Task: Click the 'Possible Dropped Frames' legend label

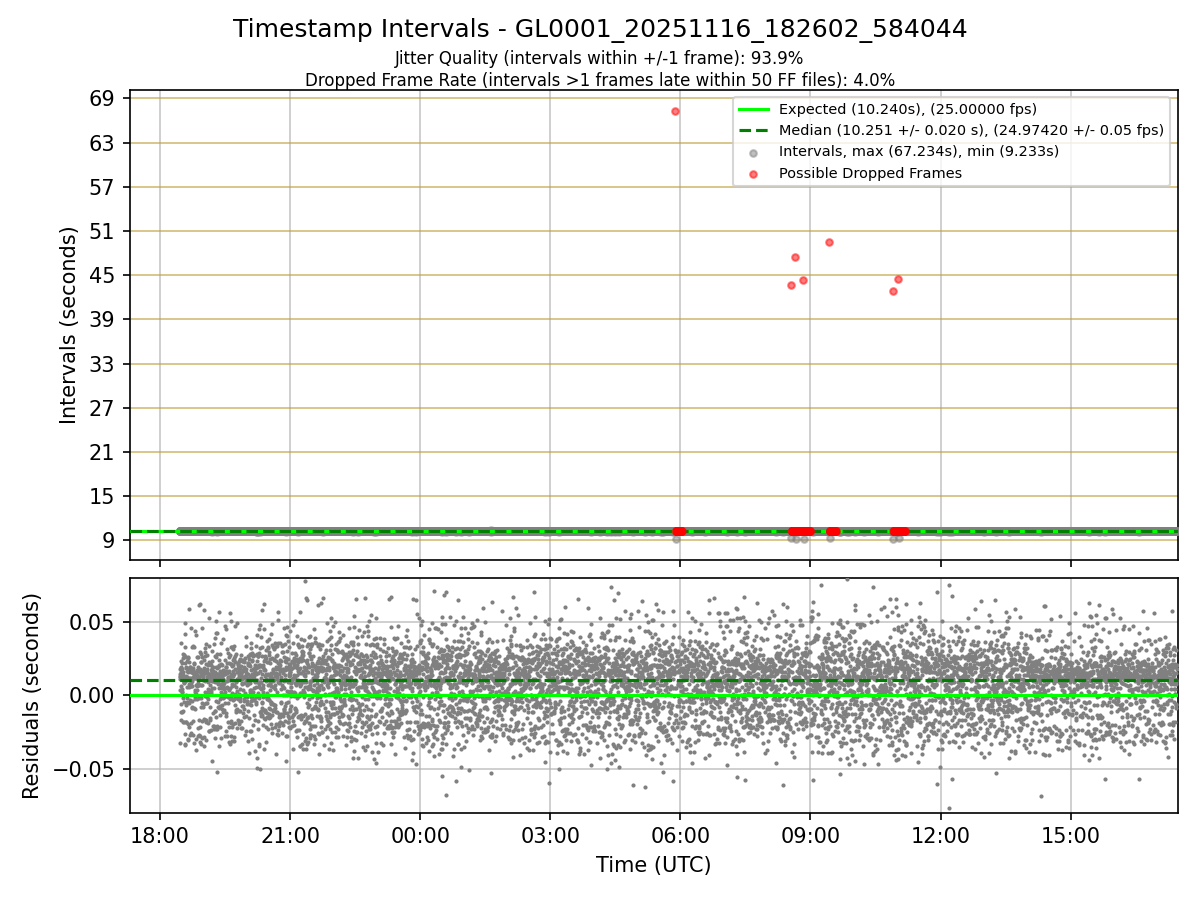Action: [x=870, y=173]
